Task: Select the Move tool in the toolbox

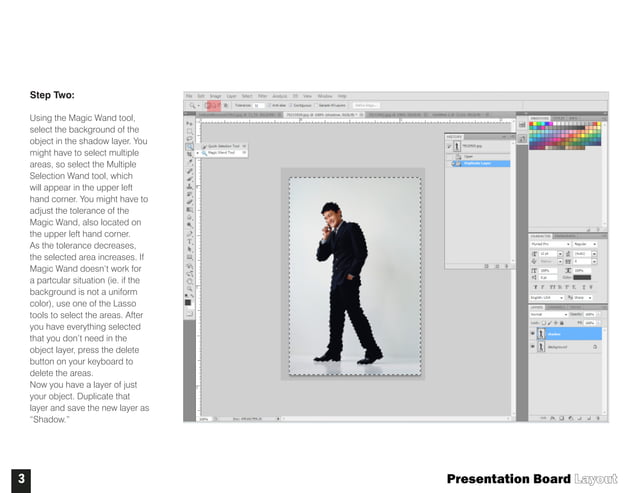Action: point(189,123)
